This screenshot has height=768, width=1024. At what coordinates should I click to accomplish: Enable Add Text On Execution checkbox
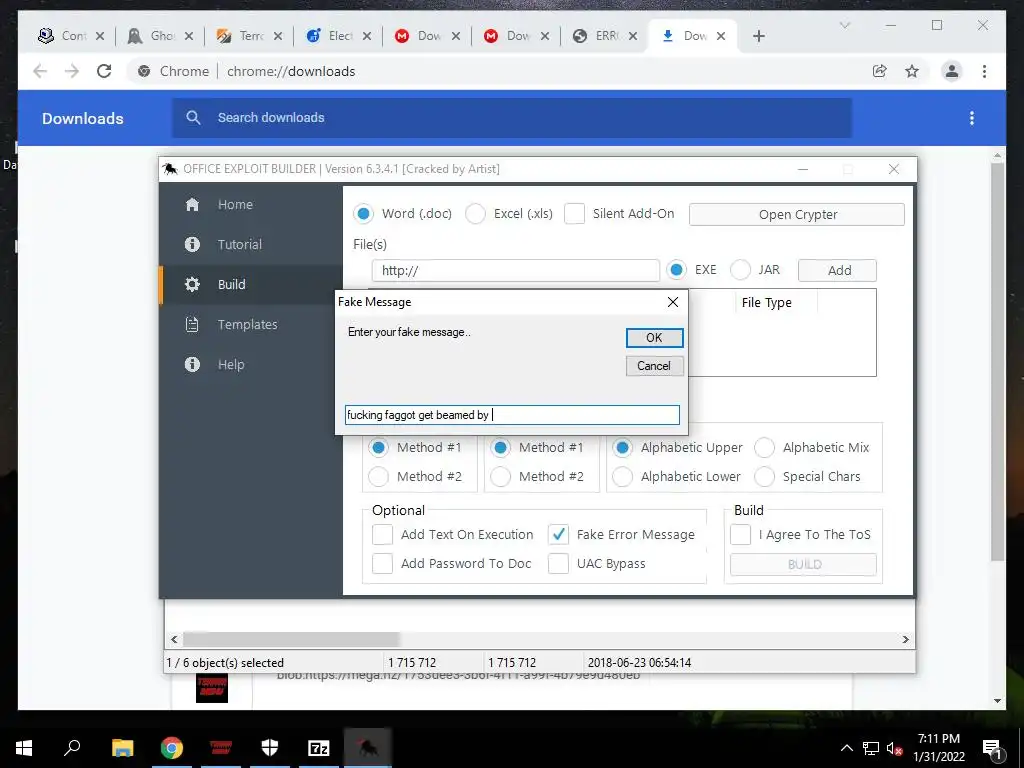(382, 534)
